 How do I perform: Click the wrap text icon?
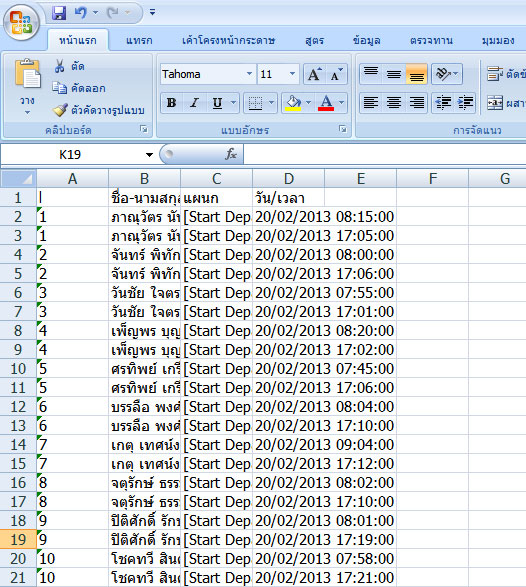point(495,74)
